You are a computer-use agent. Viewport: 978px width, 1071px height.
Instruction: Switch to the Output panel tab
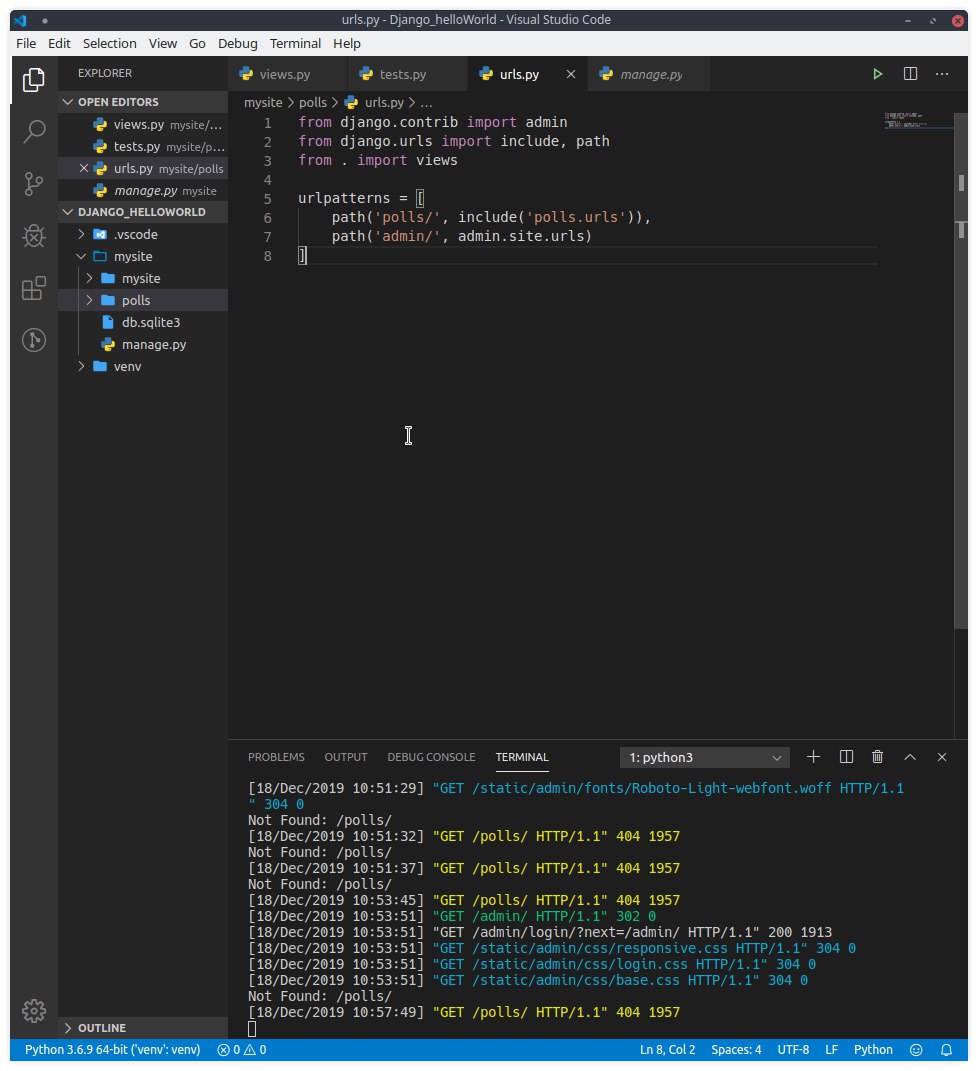click(346, 757)
